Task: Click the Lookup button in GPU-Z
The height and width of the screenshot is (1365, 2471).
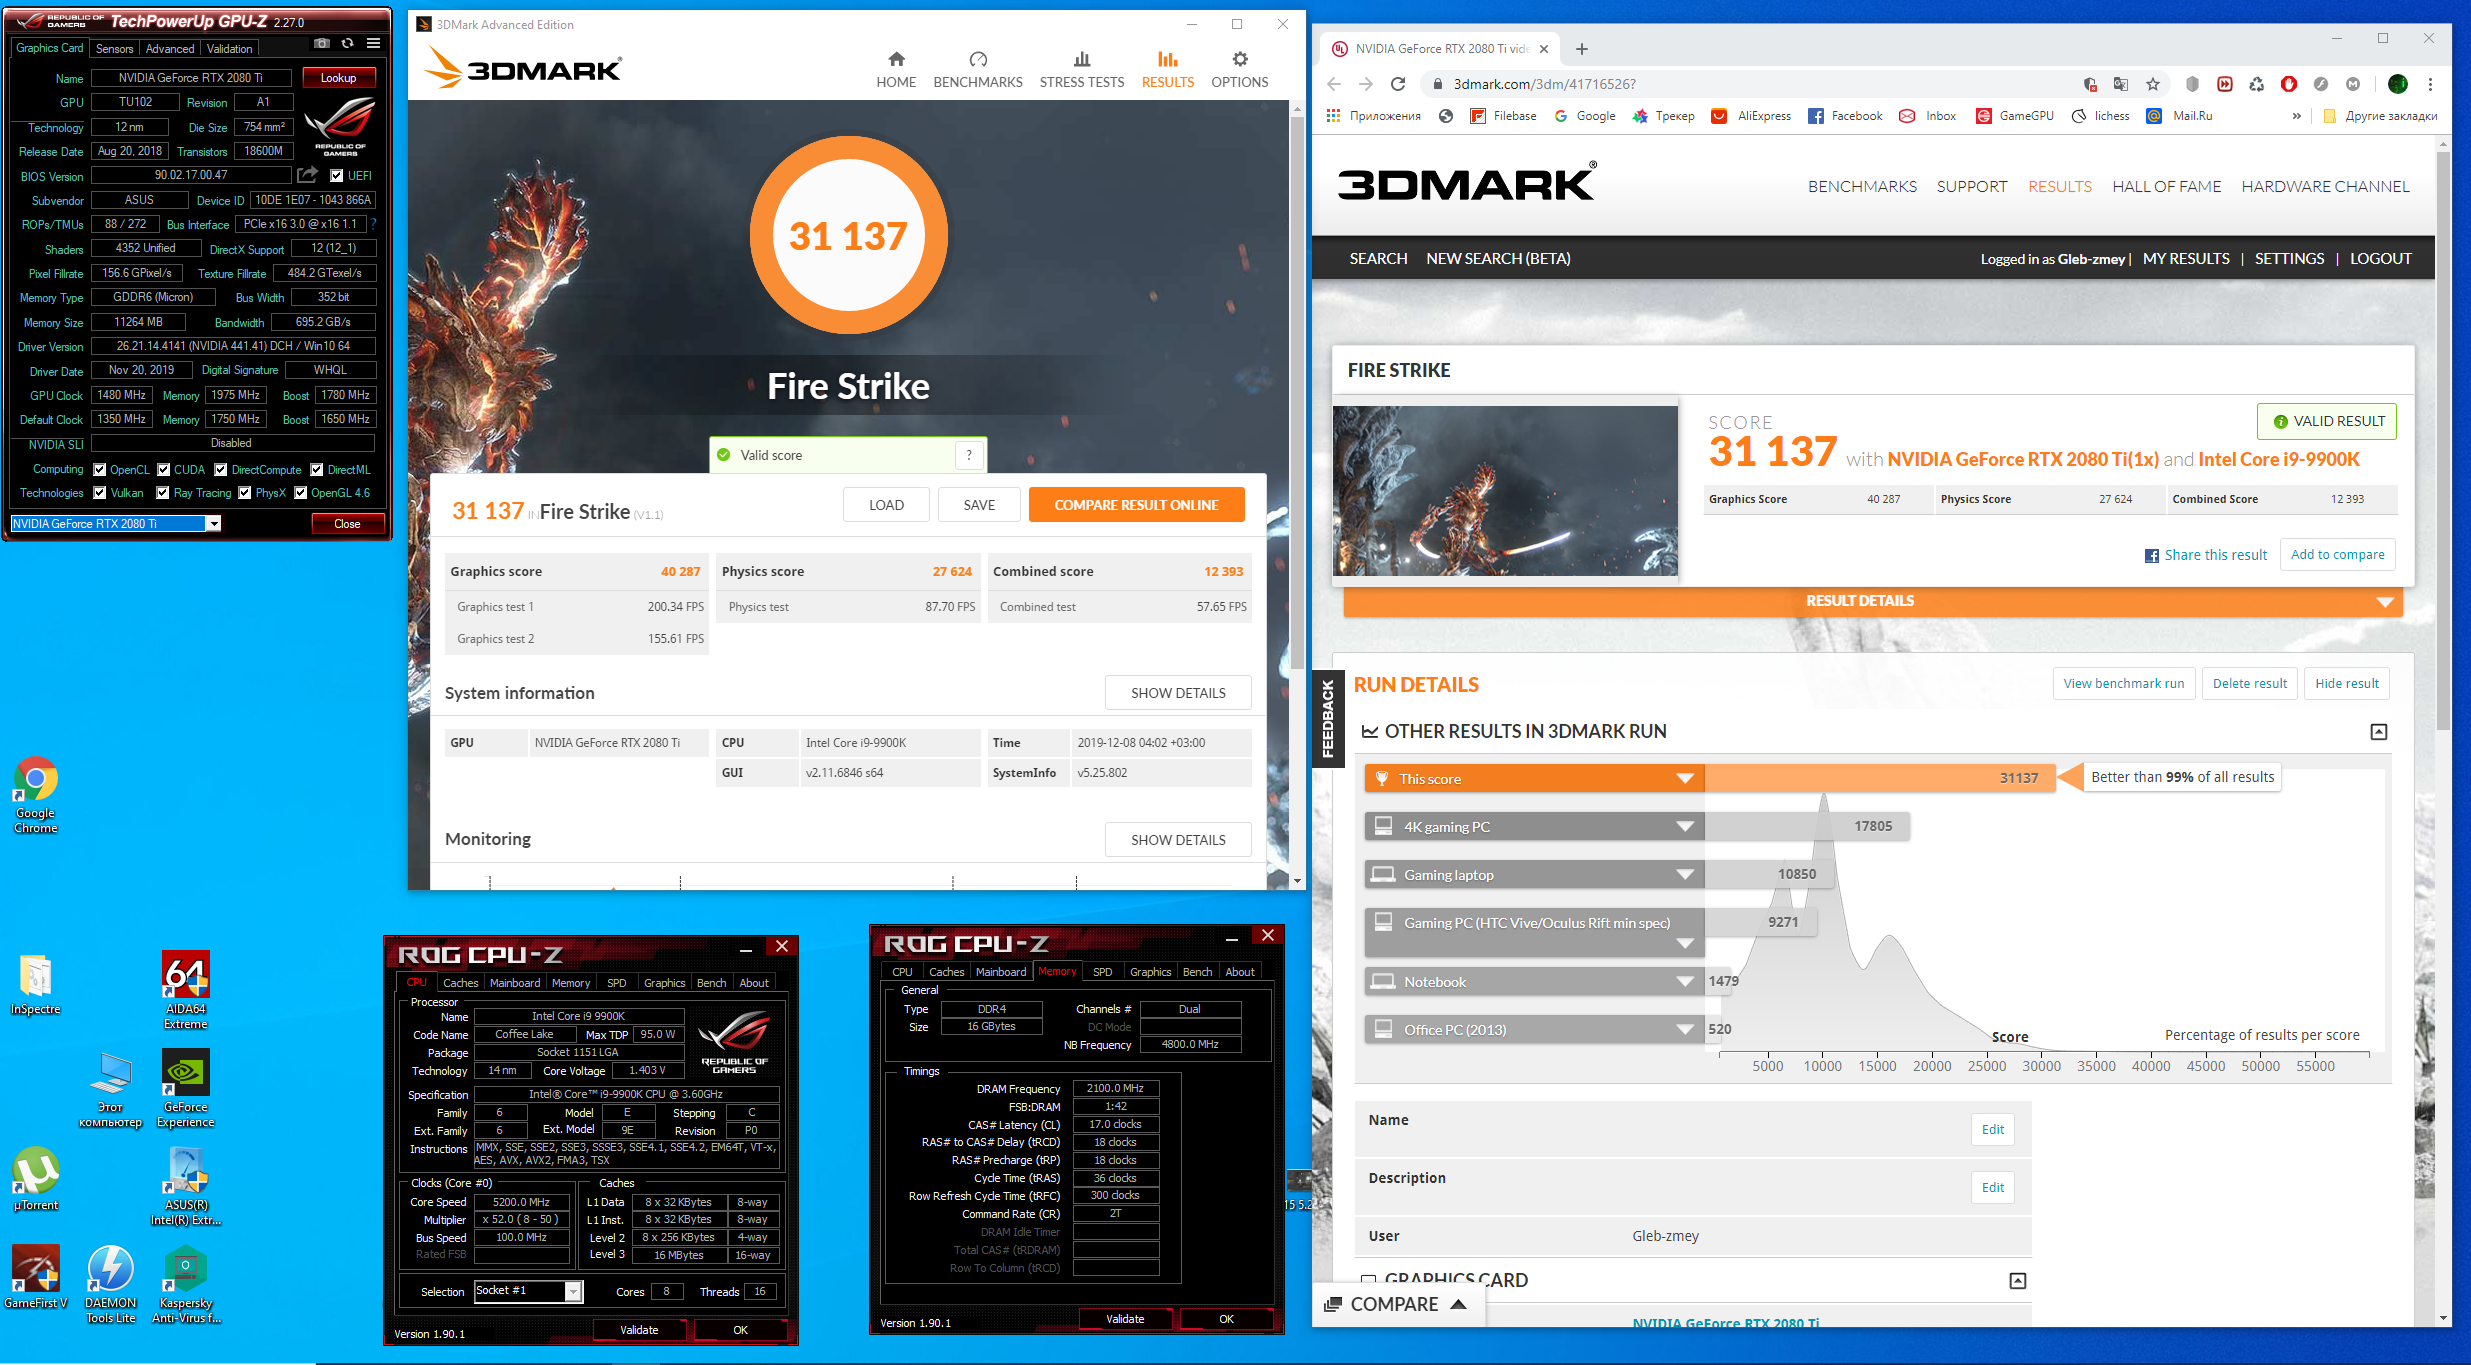Action: pos(338,78)
